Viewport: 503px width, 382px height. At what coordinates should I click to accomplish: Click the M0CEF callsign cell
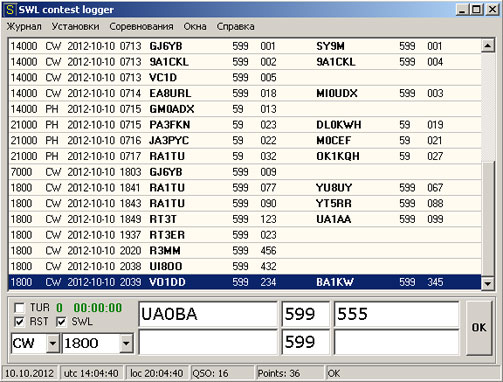click(x=334, y=140)
